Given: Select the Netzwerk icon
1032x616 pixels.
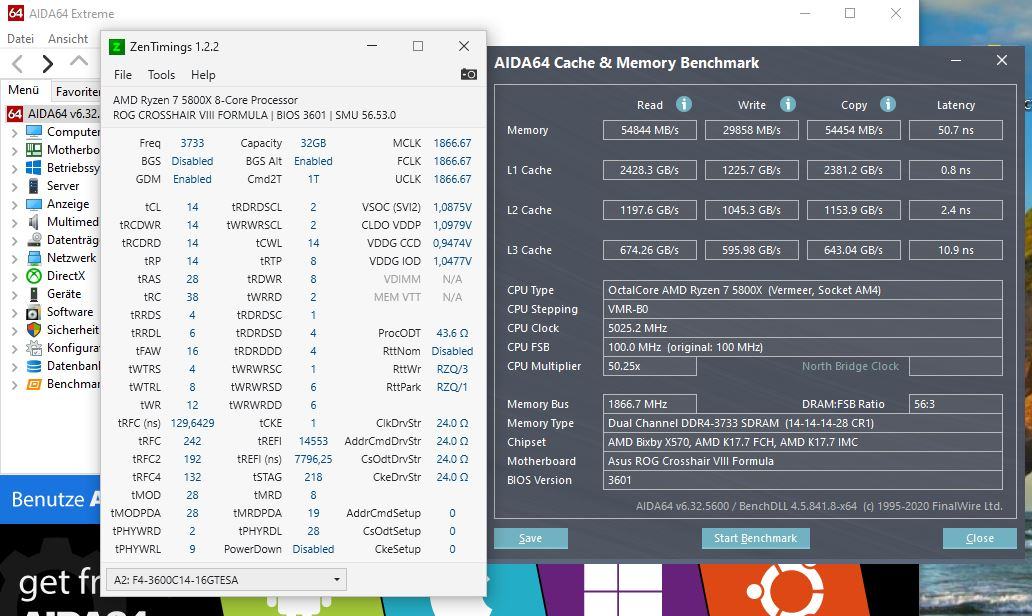Looking at the screenshot, I should pos(34,258).
